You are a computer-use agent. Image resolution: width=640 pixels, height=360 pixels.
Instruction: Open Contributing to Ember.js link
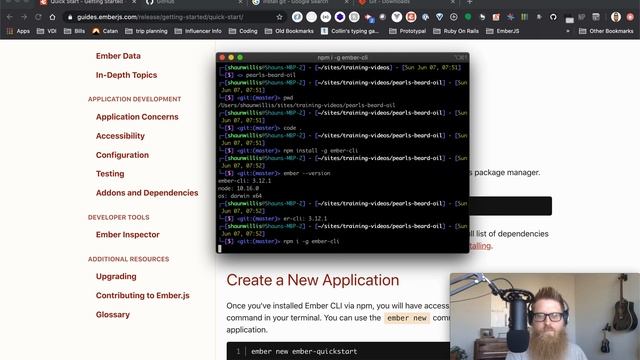[x=142, y=296]
